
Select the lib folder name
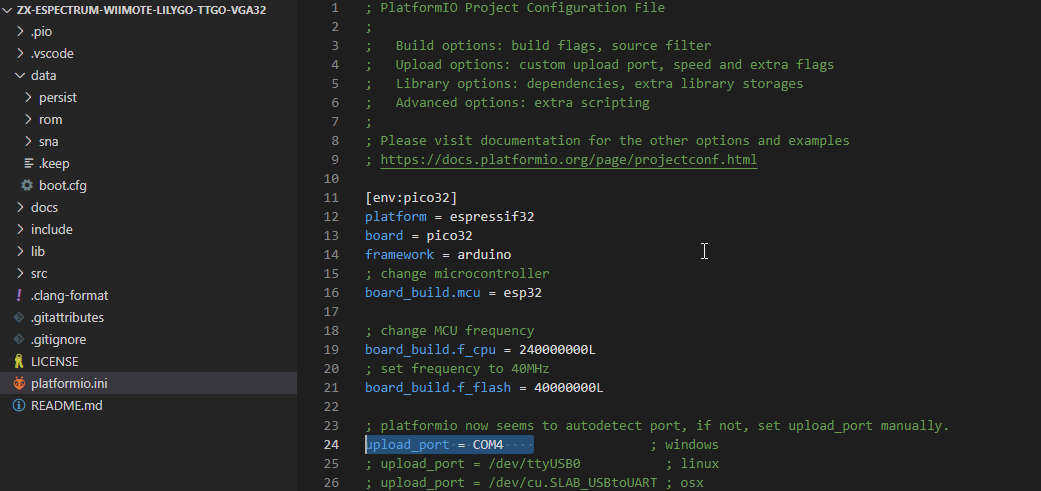(x=38, y=251)
